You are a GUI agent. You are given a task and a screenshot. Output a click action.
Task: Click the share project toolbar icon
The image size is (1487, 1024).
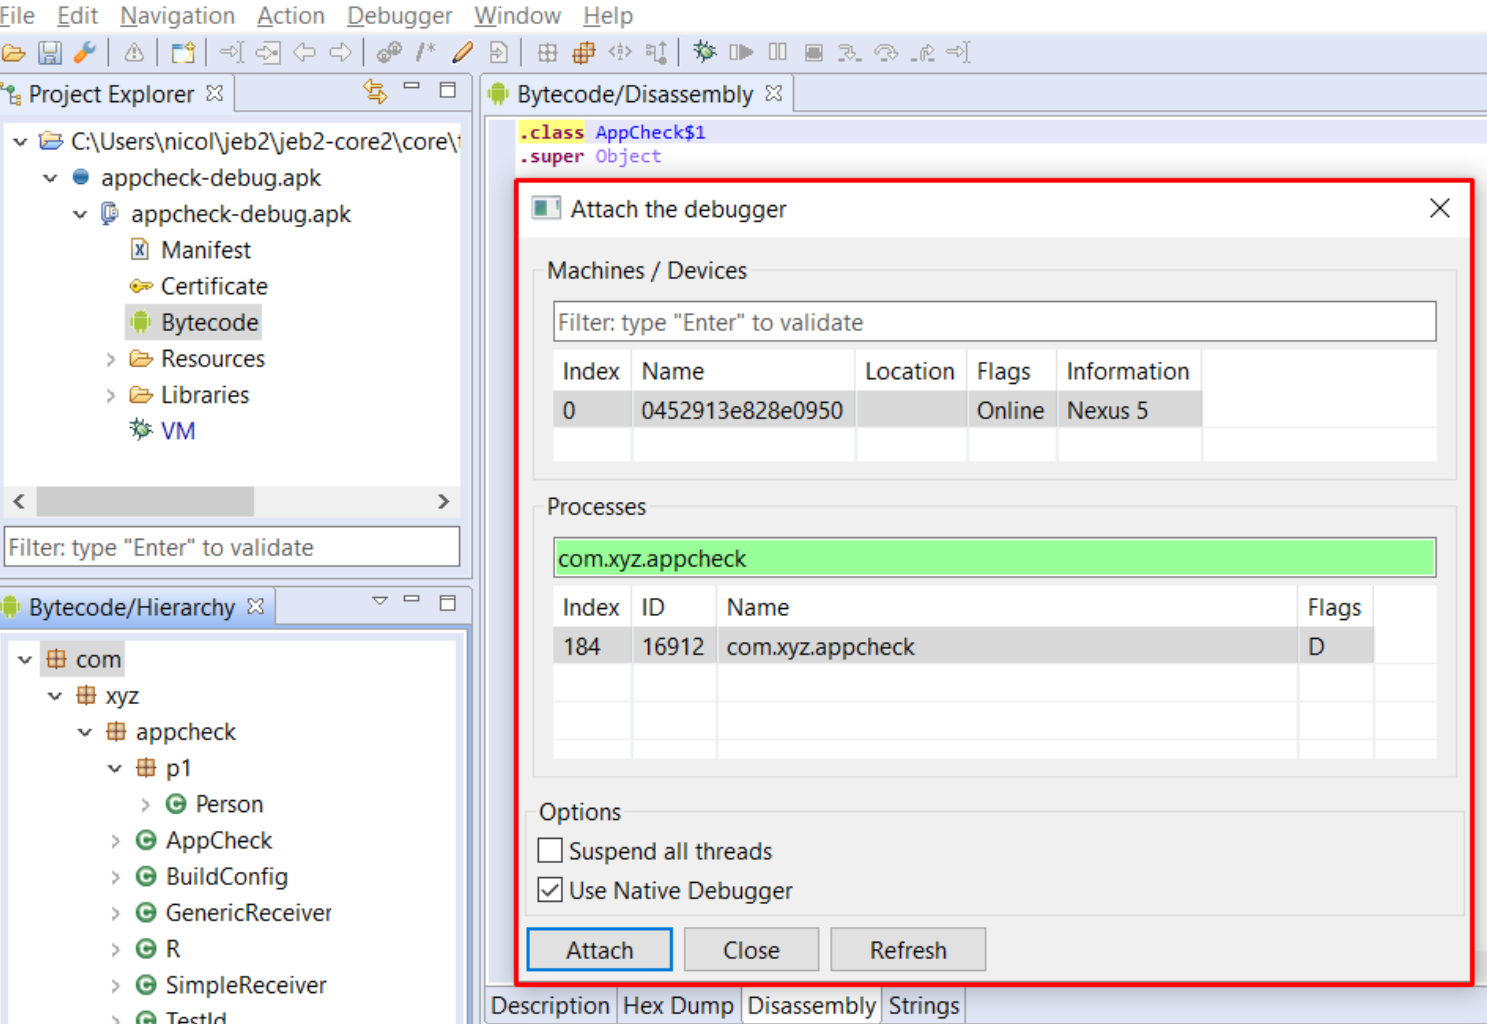coord(182,53)
